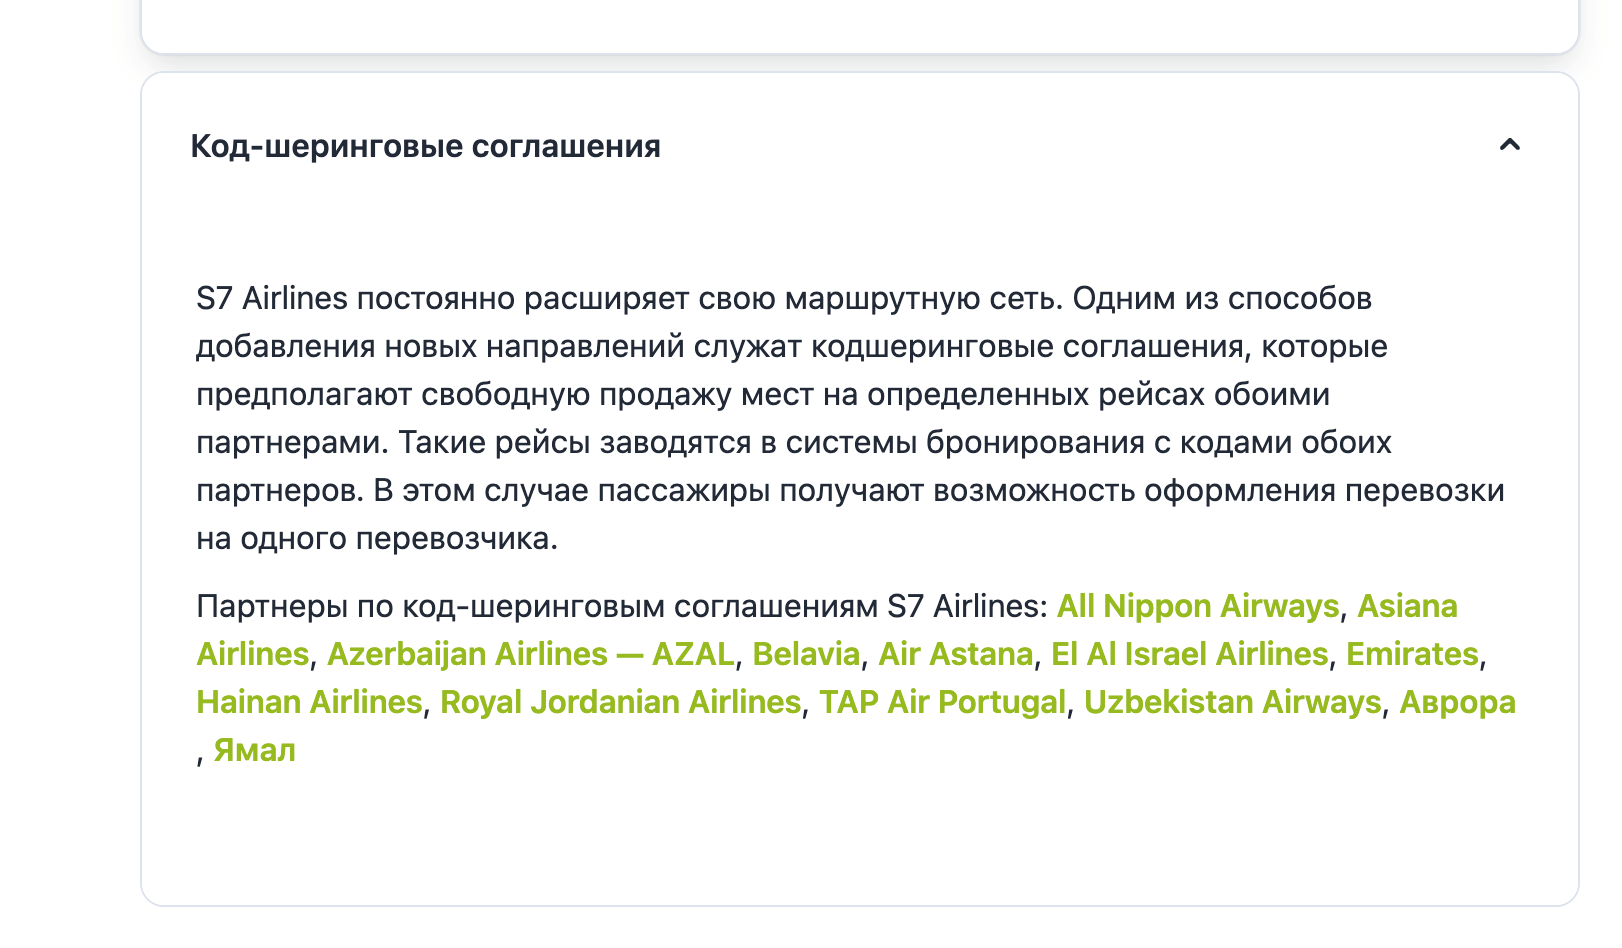Follow the Royal Jordanian Airlines link
1622x948 pixels.
click(x=620, y=702)
